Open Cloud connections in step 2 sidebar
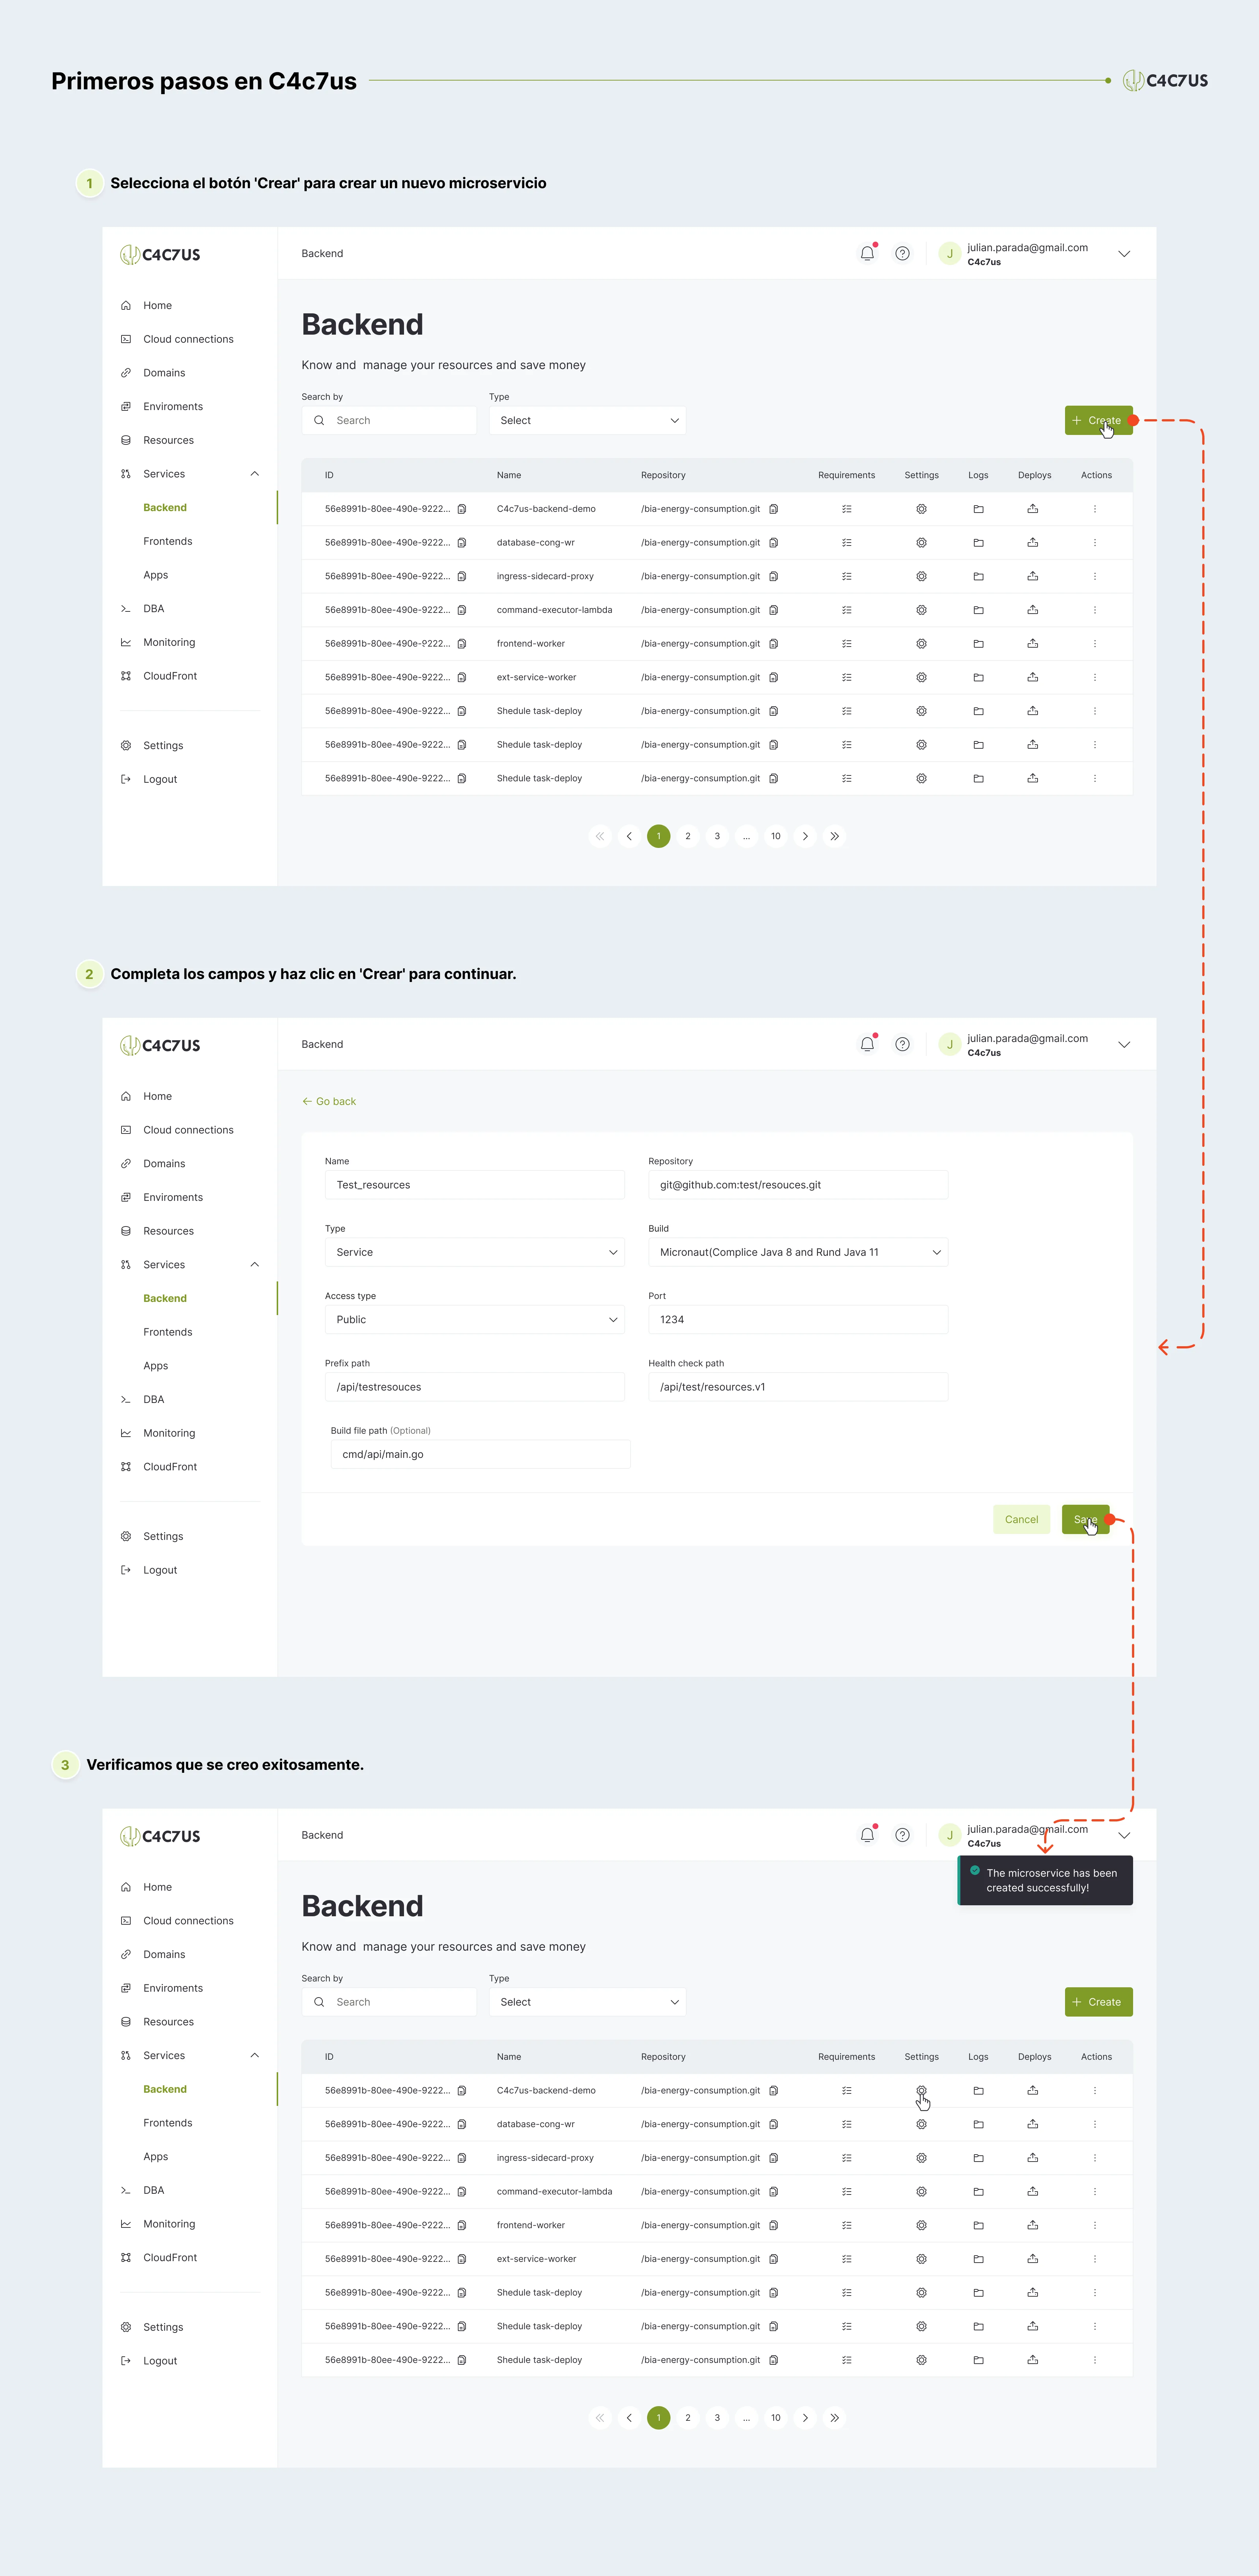This screenshot has height=2576, width=1259. [x=188, y=1130]
